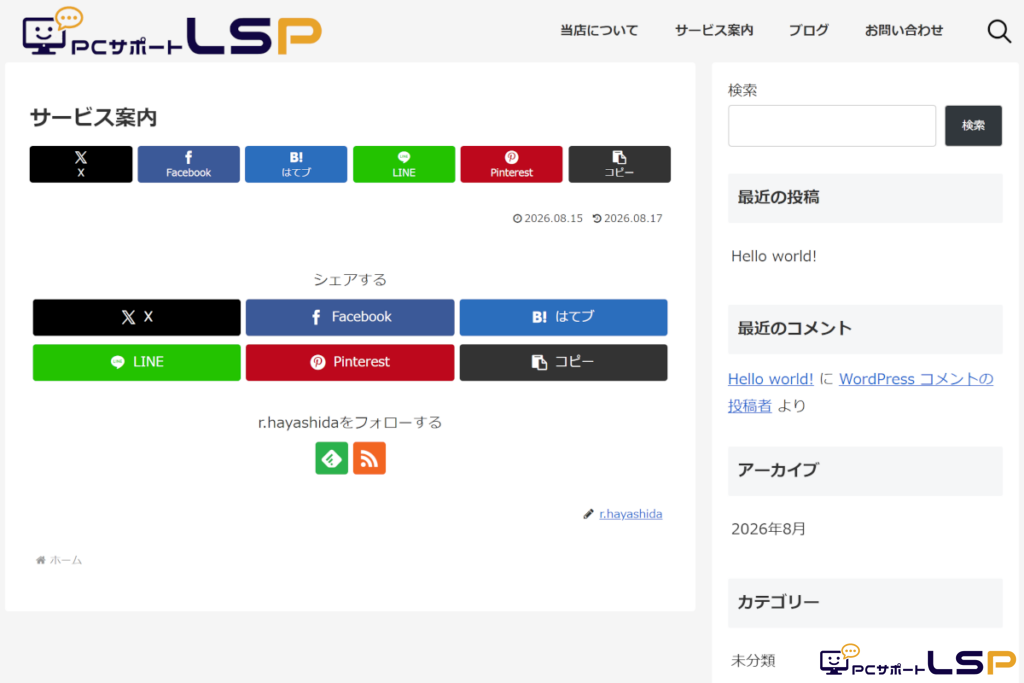Open 2026年8月 archive link
Image resolution: width=1024 pixels, height=683 pixels.
click(x=768, y=529)
